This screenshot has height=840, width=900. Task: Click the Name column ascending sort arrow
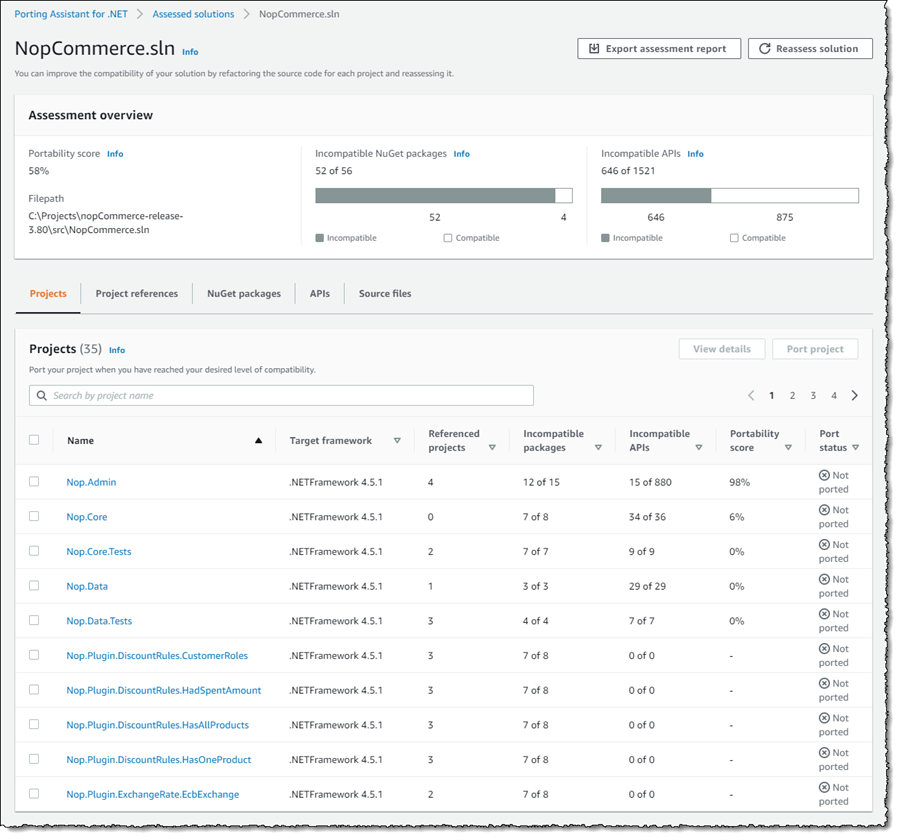258,440
